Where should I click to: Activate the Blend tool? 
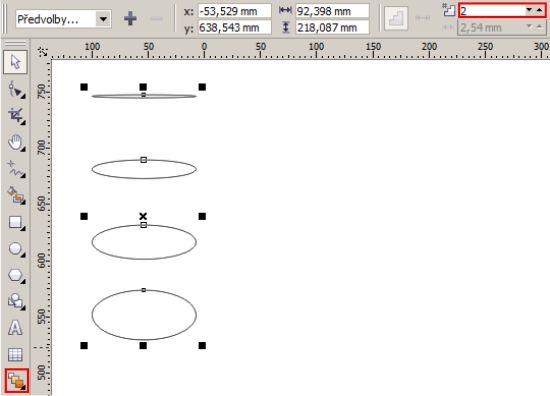16,381
